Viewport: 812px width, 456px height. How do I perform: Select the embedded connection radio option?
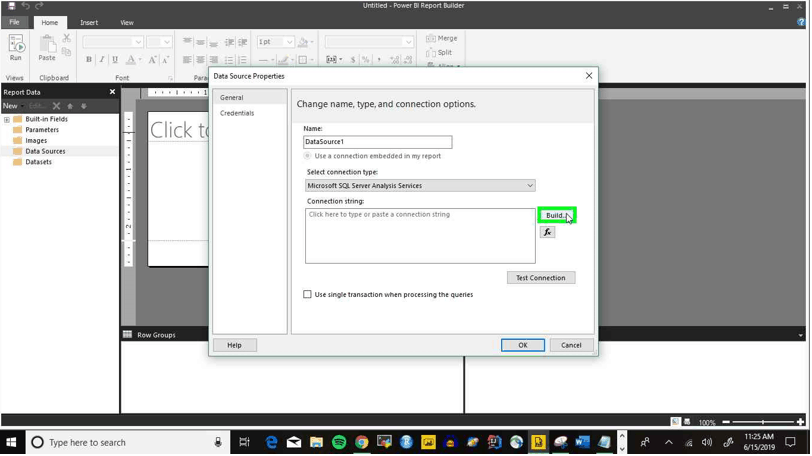click(308, 156)
